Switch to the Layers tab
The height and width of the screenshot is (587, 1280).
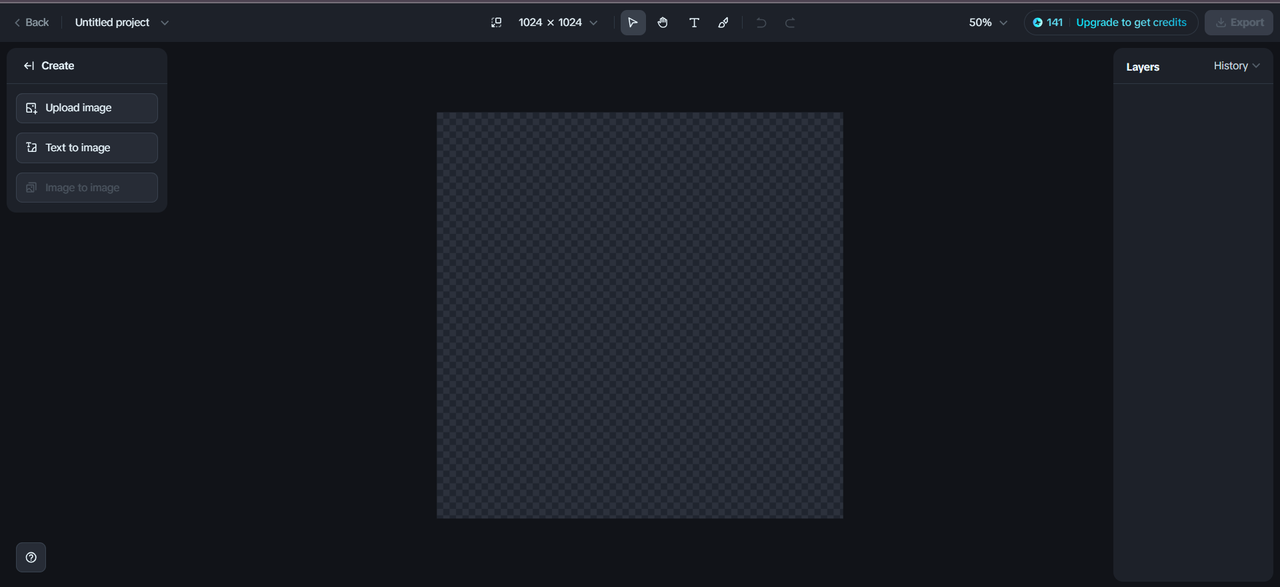coord(1143,67)
